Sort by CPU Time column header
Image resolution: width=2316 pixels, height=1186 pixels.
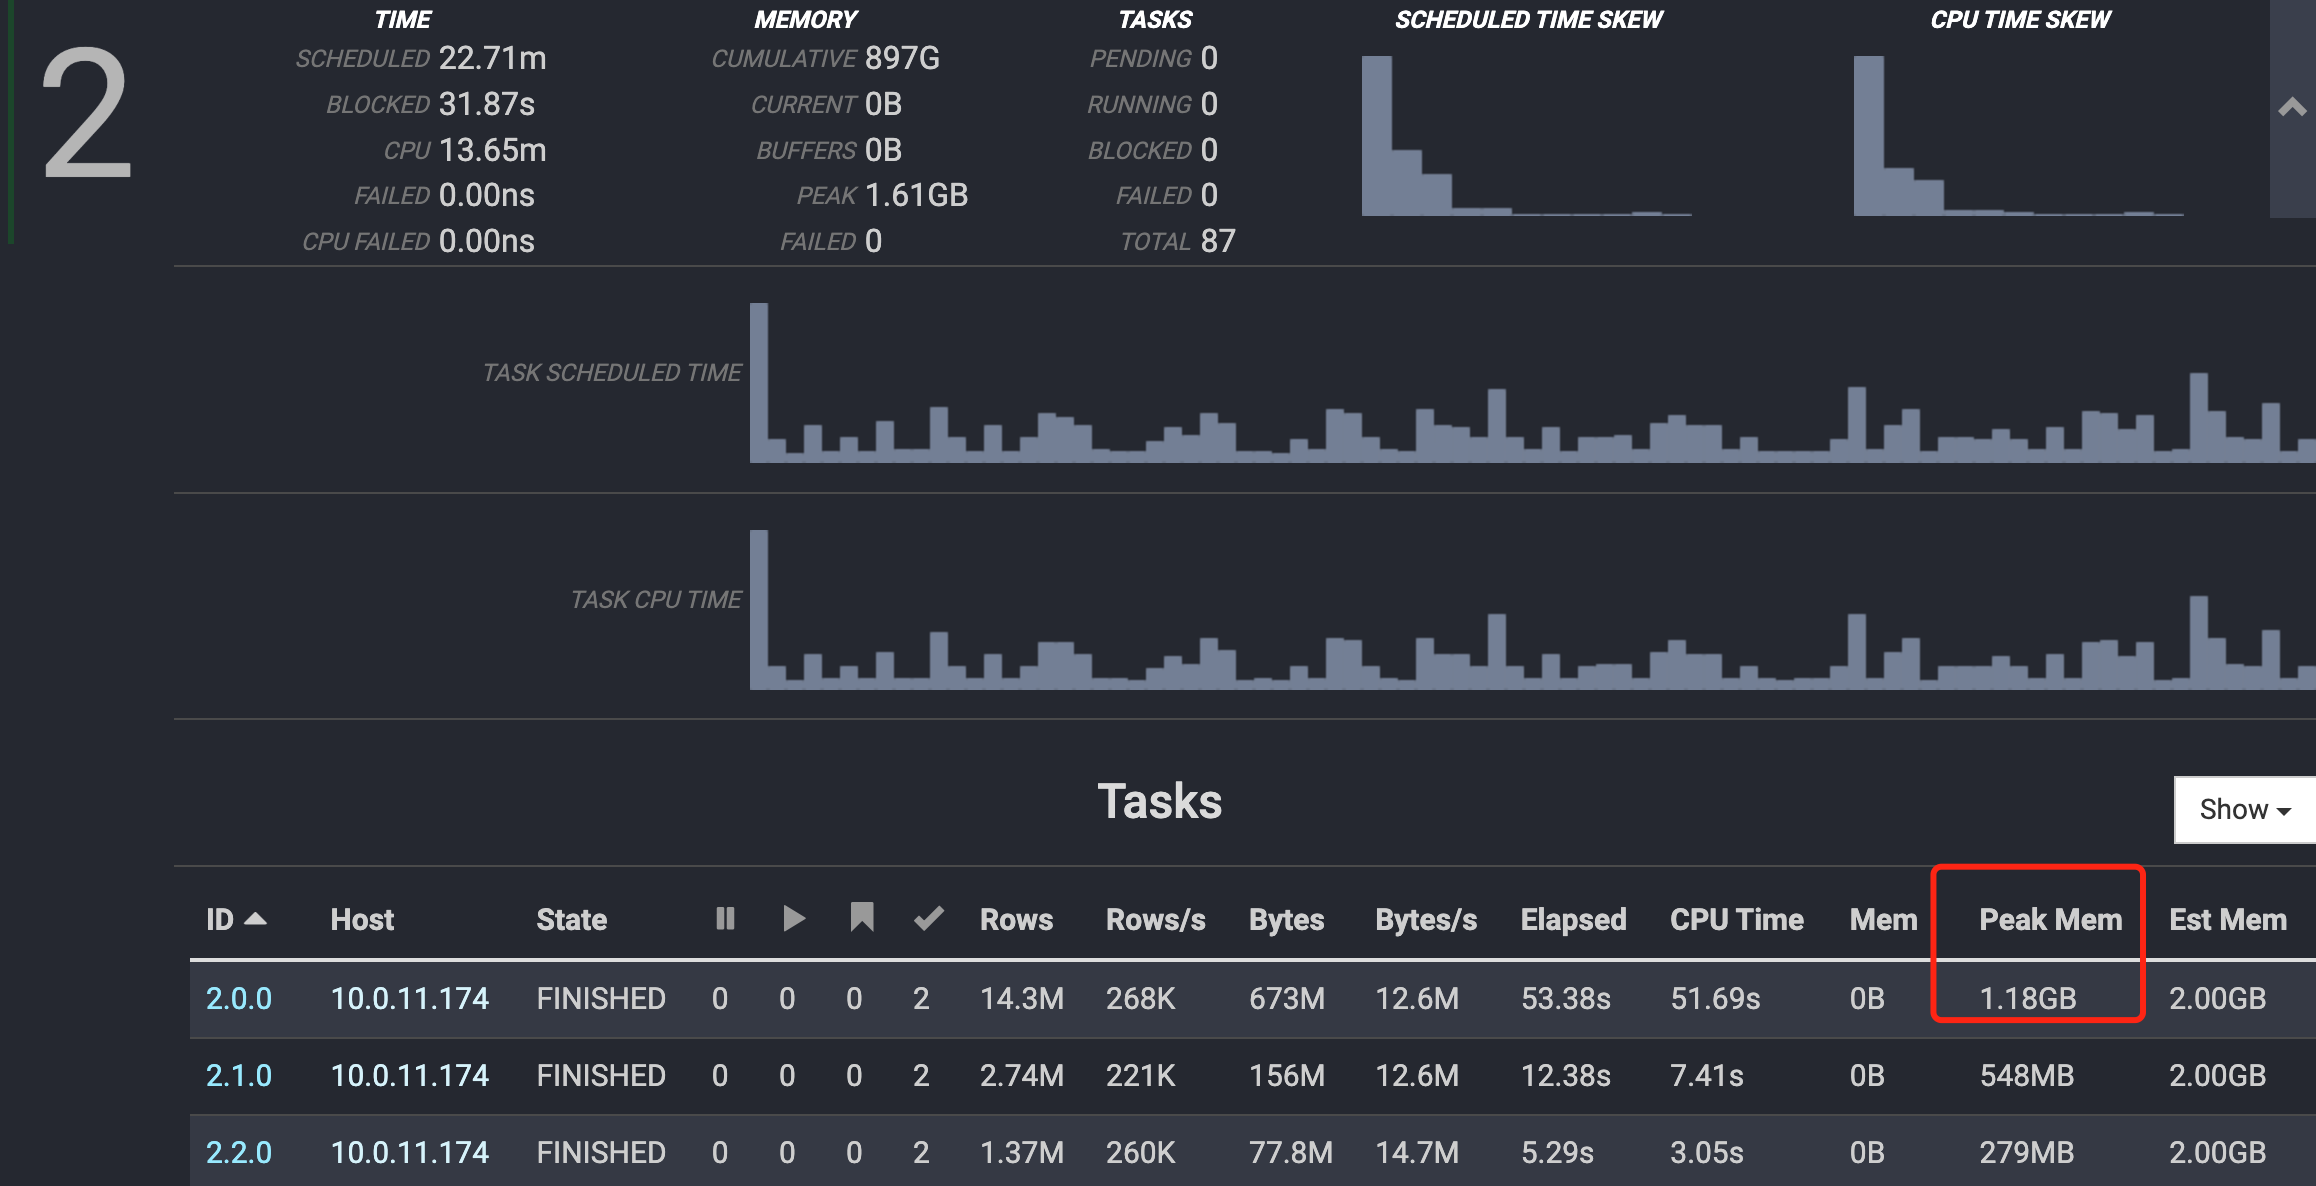1736,919
